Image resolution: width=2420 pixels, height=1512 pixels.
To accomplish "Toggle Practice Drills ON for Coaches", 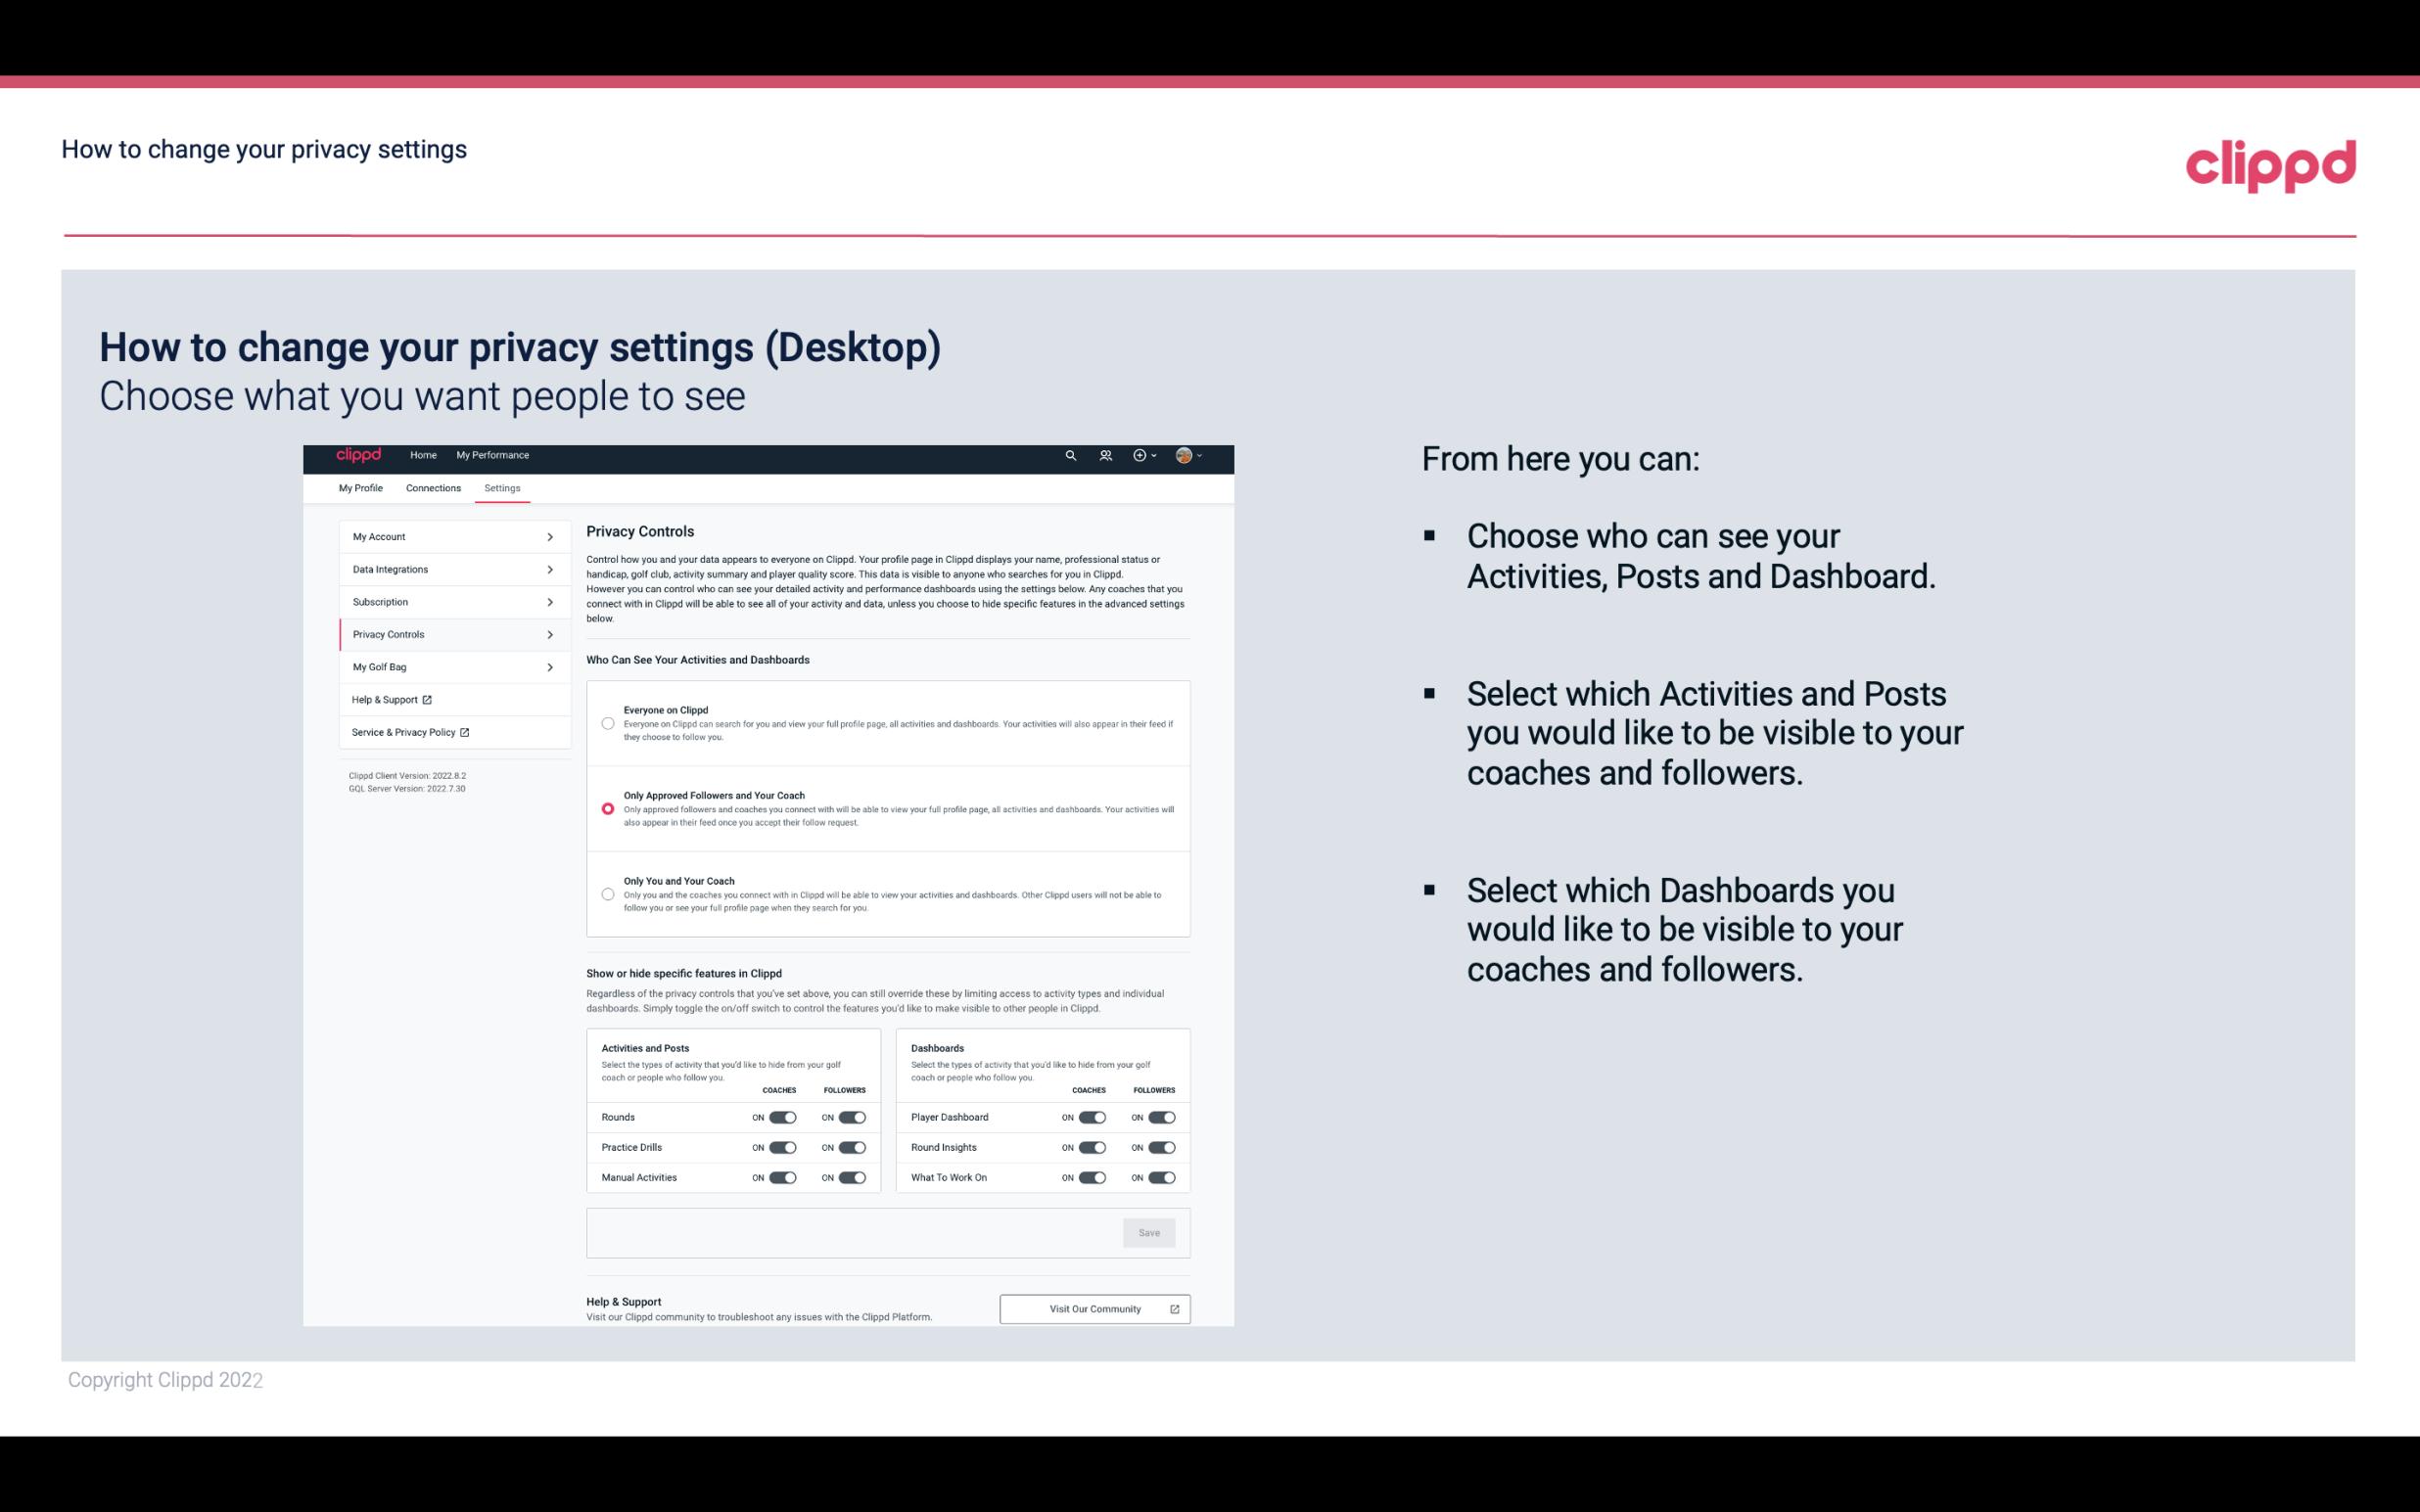I will (x=782, y=1146).
